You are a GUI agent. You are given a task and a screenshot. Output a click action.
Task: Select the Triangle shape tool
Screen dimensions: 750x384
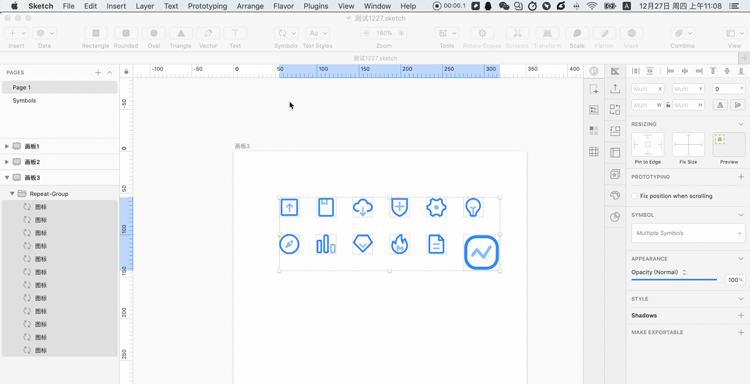181,33
